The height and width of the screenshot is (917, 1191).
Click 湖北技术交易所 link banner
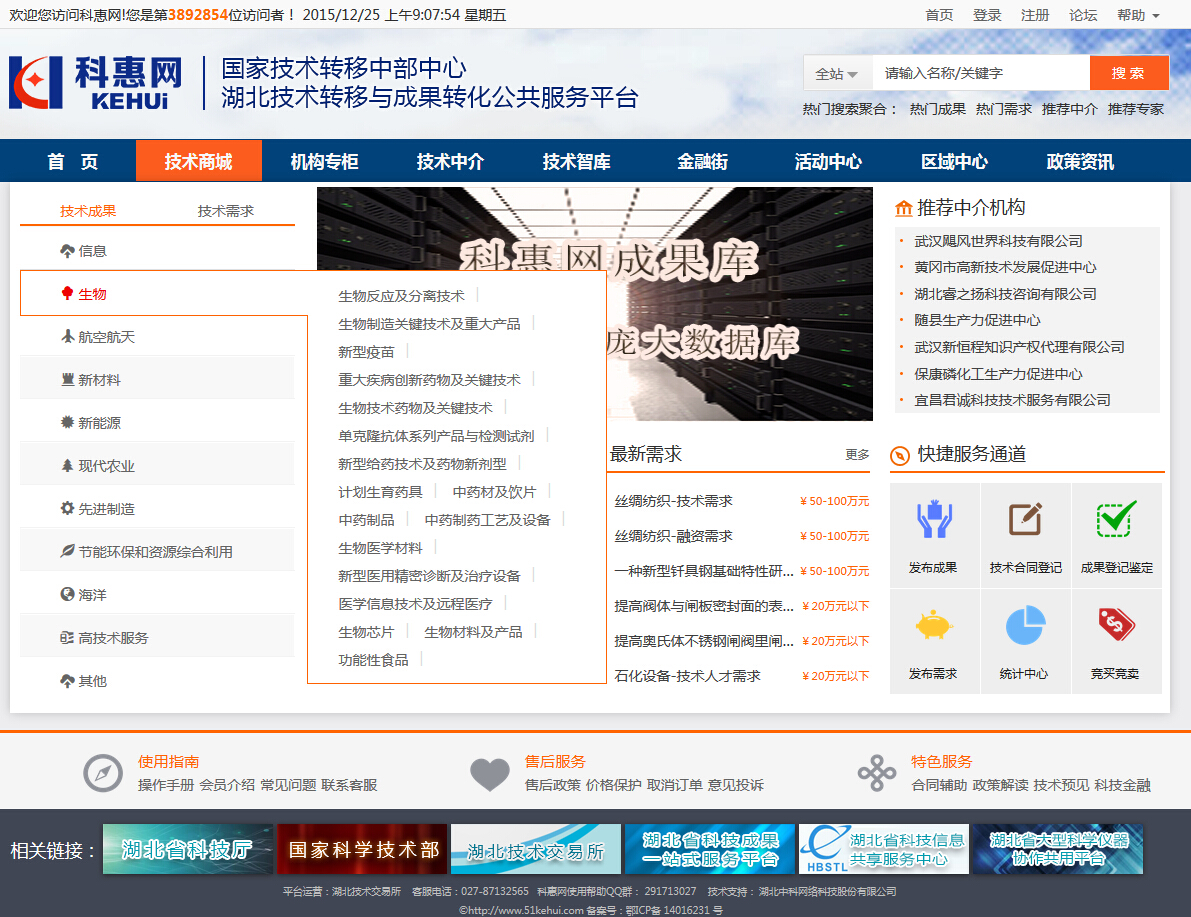pyautogui.click(x=536, y=849)
